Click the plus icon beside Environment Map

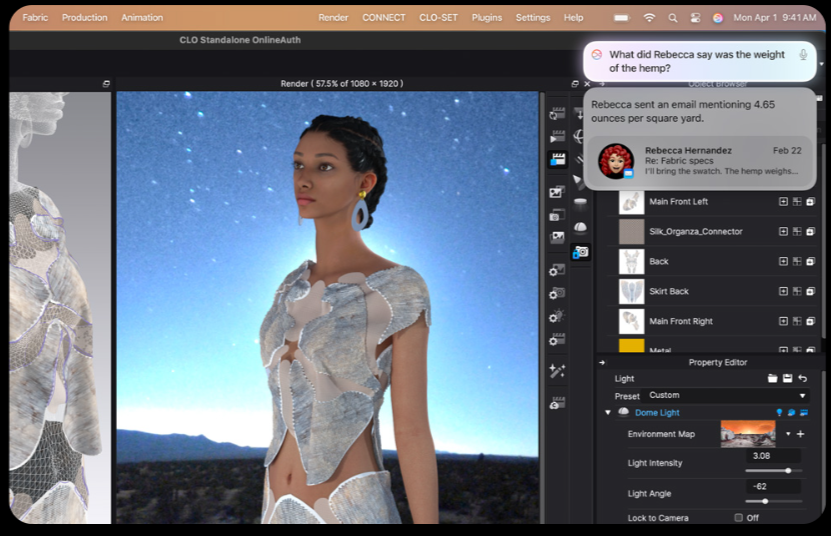800,434
